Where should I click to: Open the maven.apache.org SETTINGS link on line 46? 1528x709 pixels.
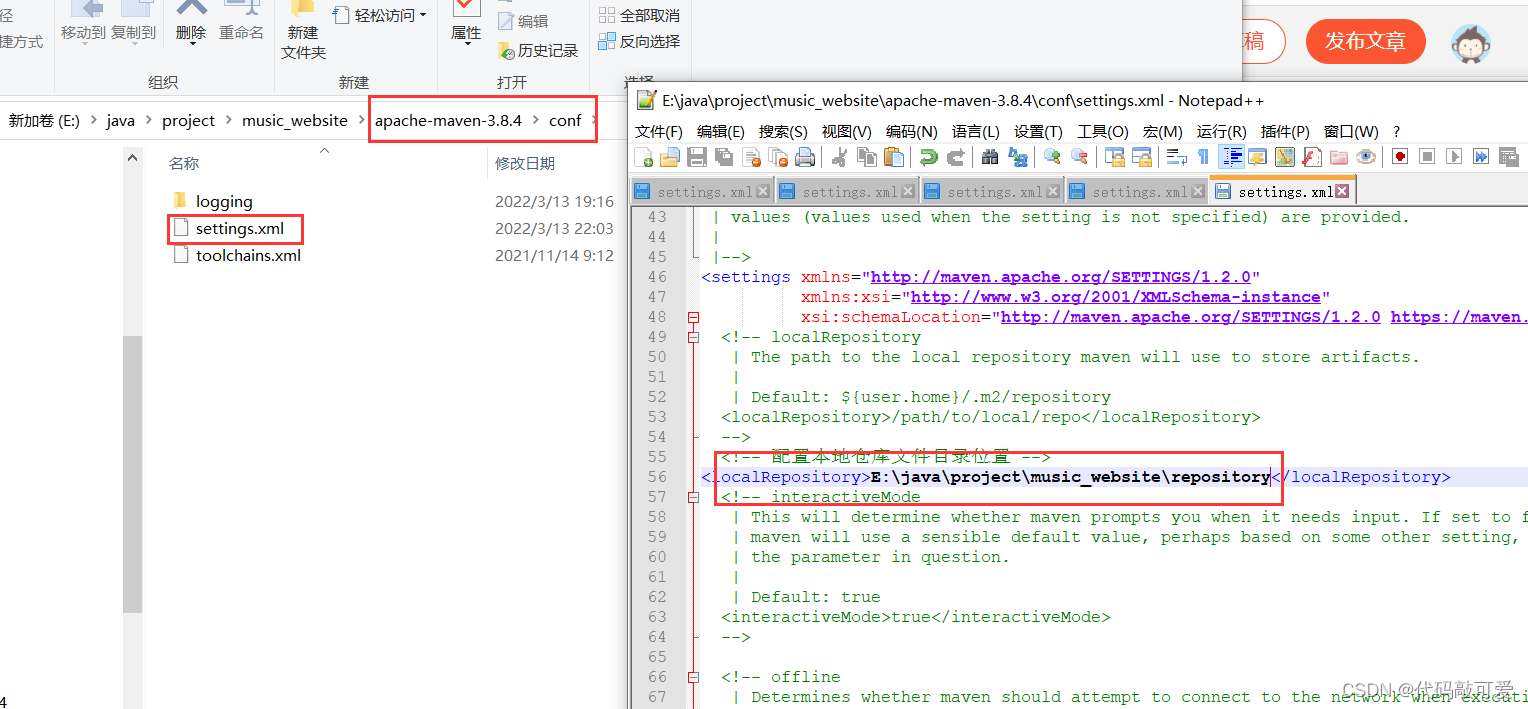point(1061,277)
